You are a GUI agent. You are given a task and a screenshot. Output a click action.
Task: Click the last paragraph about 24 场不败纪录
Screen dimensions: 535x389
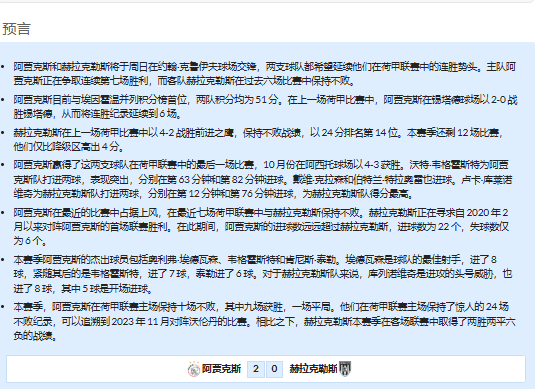[x=264, y=321]
